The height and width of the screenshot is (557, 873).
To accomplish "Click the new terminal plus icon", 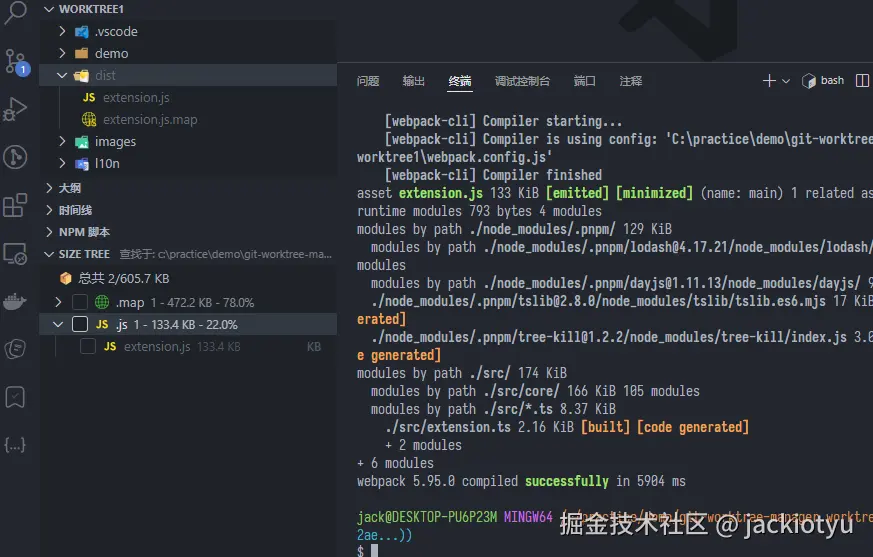I will [769, 81].
